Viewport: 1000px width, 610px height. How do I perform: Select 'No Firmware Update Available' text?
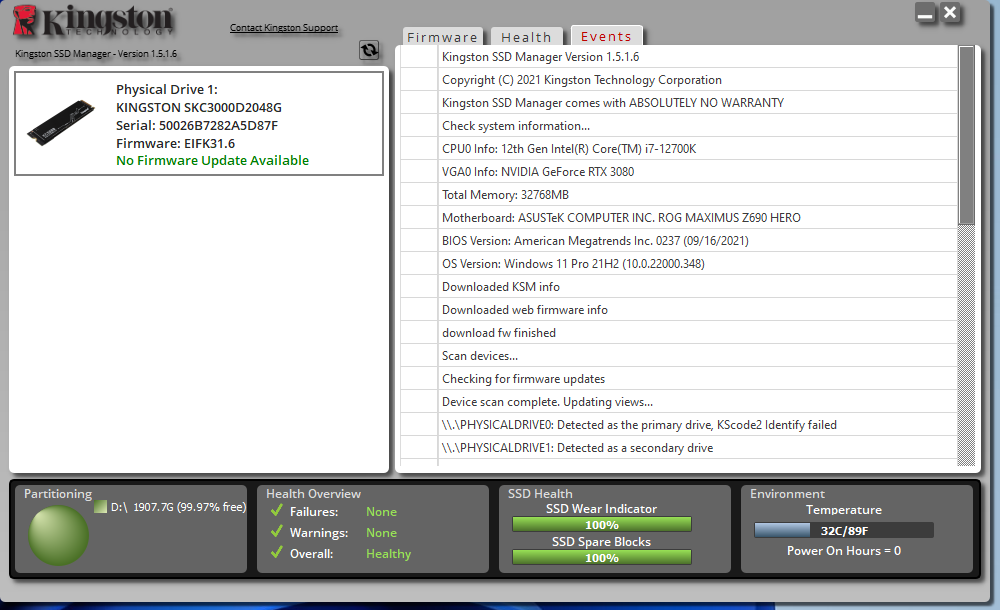click(x=212, y=161)
